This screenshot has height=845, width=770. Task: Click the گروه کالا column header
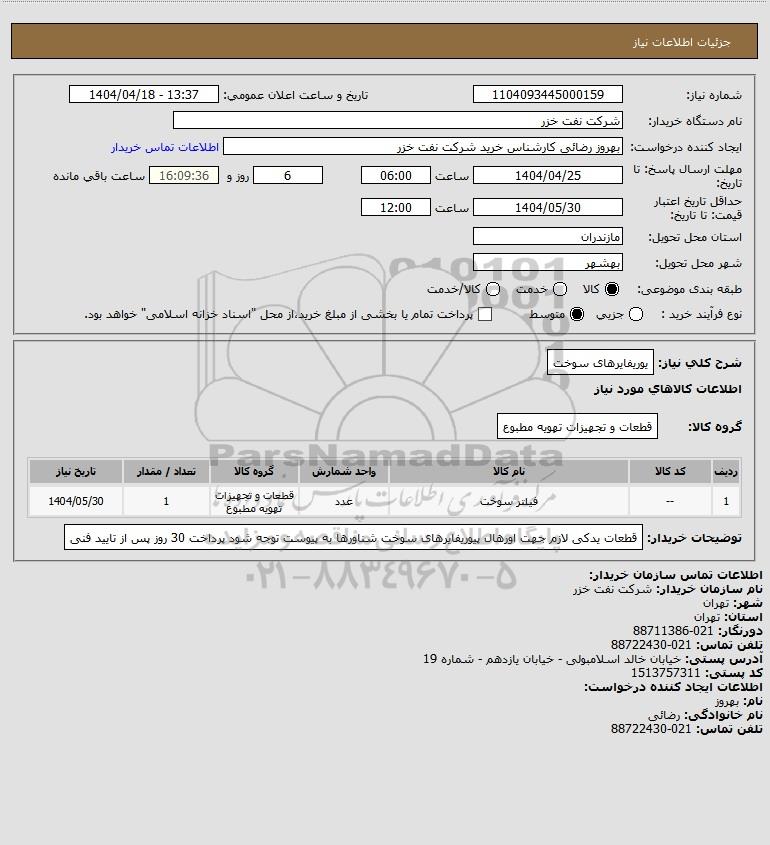point(254,472)
